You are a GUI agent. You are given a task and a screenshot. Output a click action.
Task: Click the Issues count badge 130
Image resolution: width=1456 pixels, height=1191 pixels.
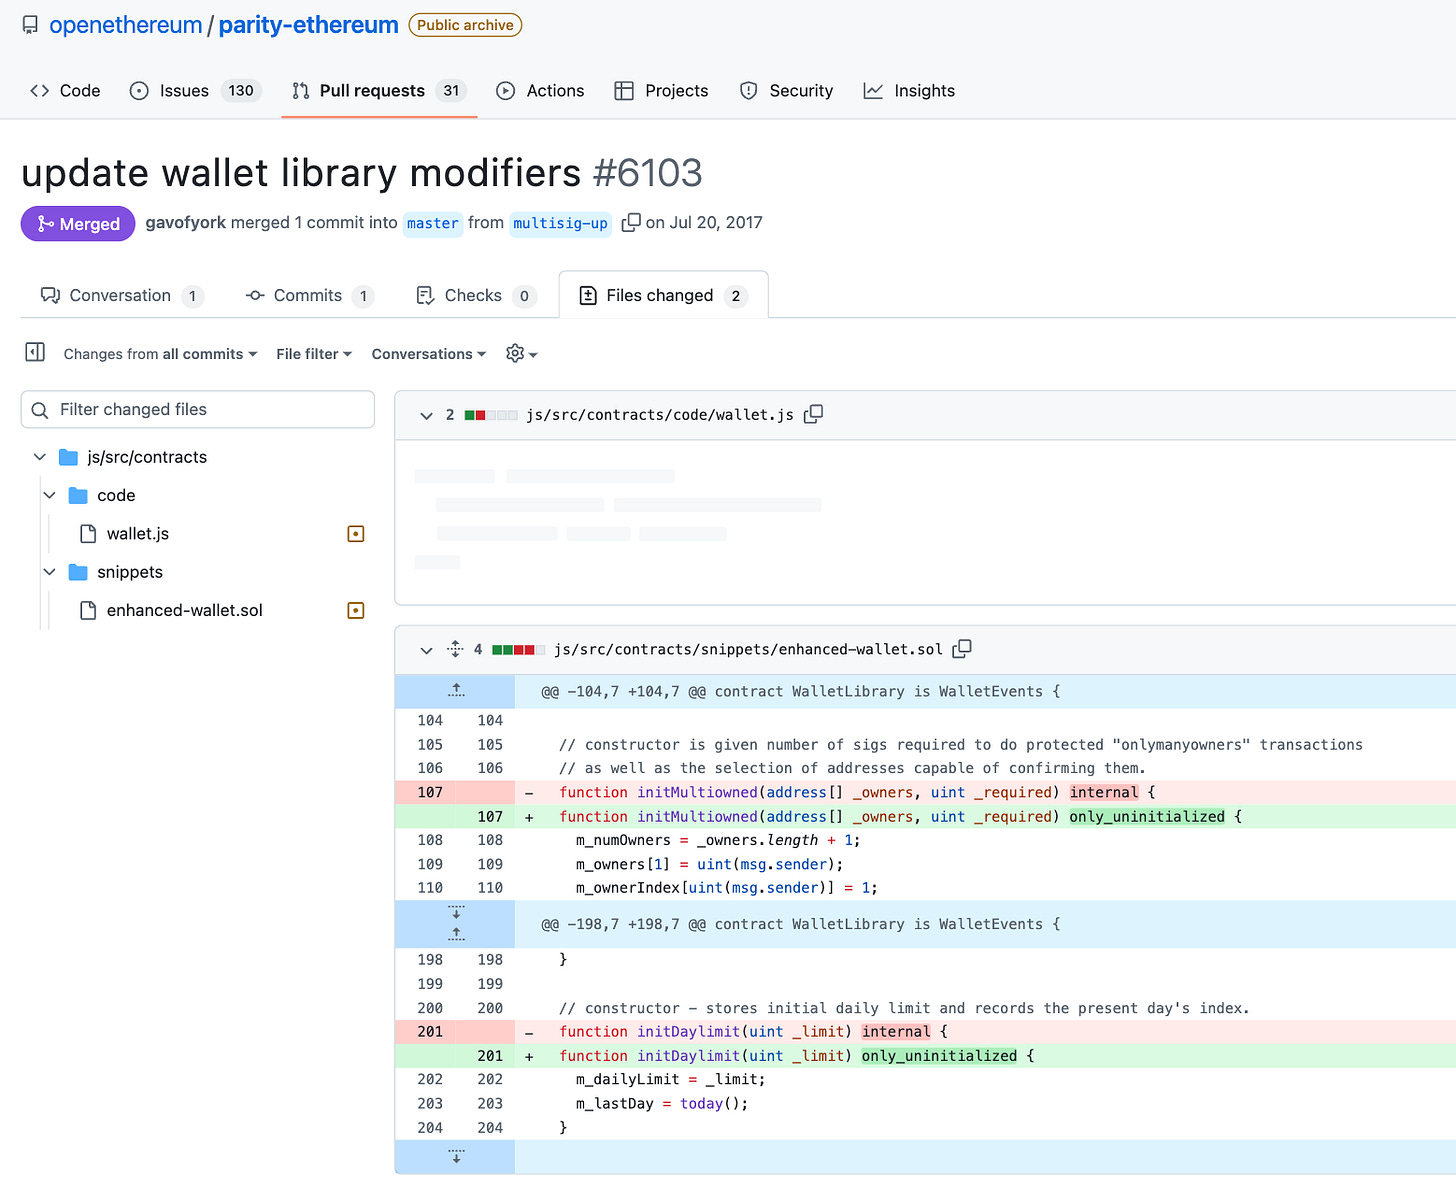pos(241,91)
